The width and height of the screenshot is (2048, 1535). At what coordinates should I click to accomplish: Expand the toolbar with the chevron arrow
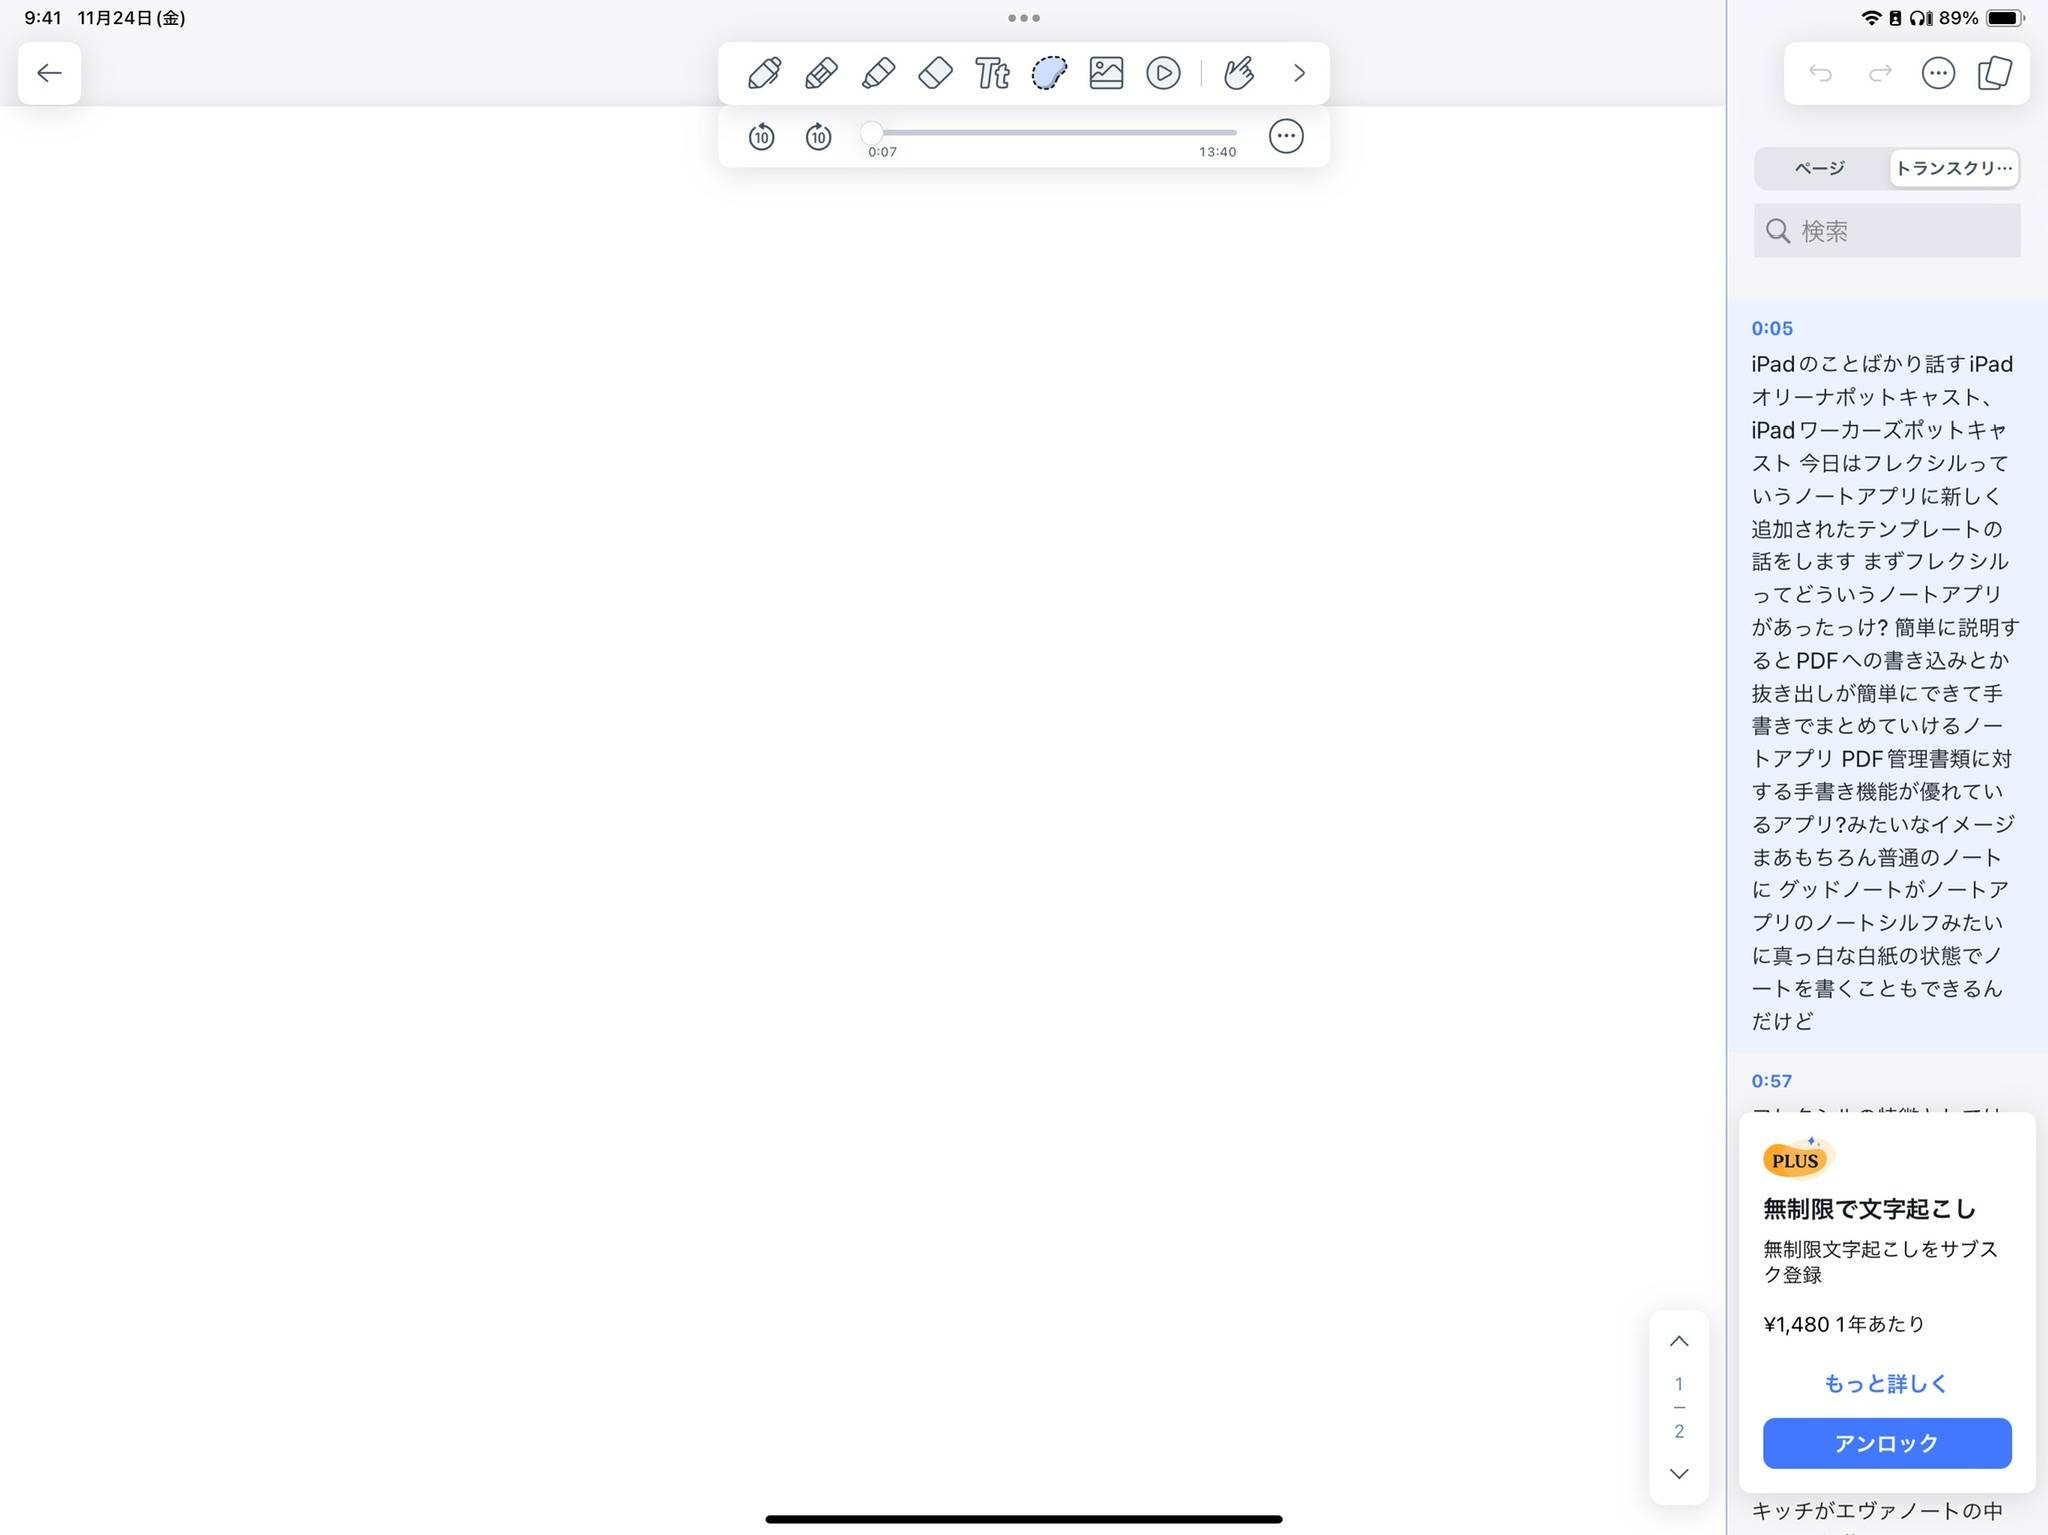1299,72
